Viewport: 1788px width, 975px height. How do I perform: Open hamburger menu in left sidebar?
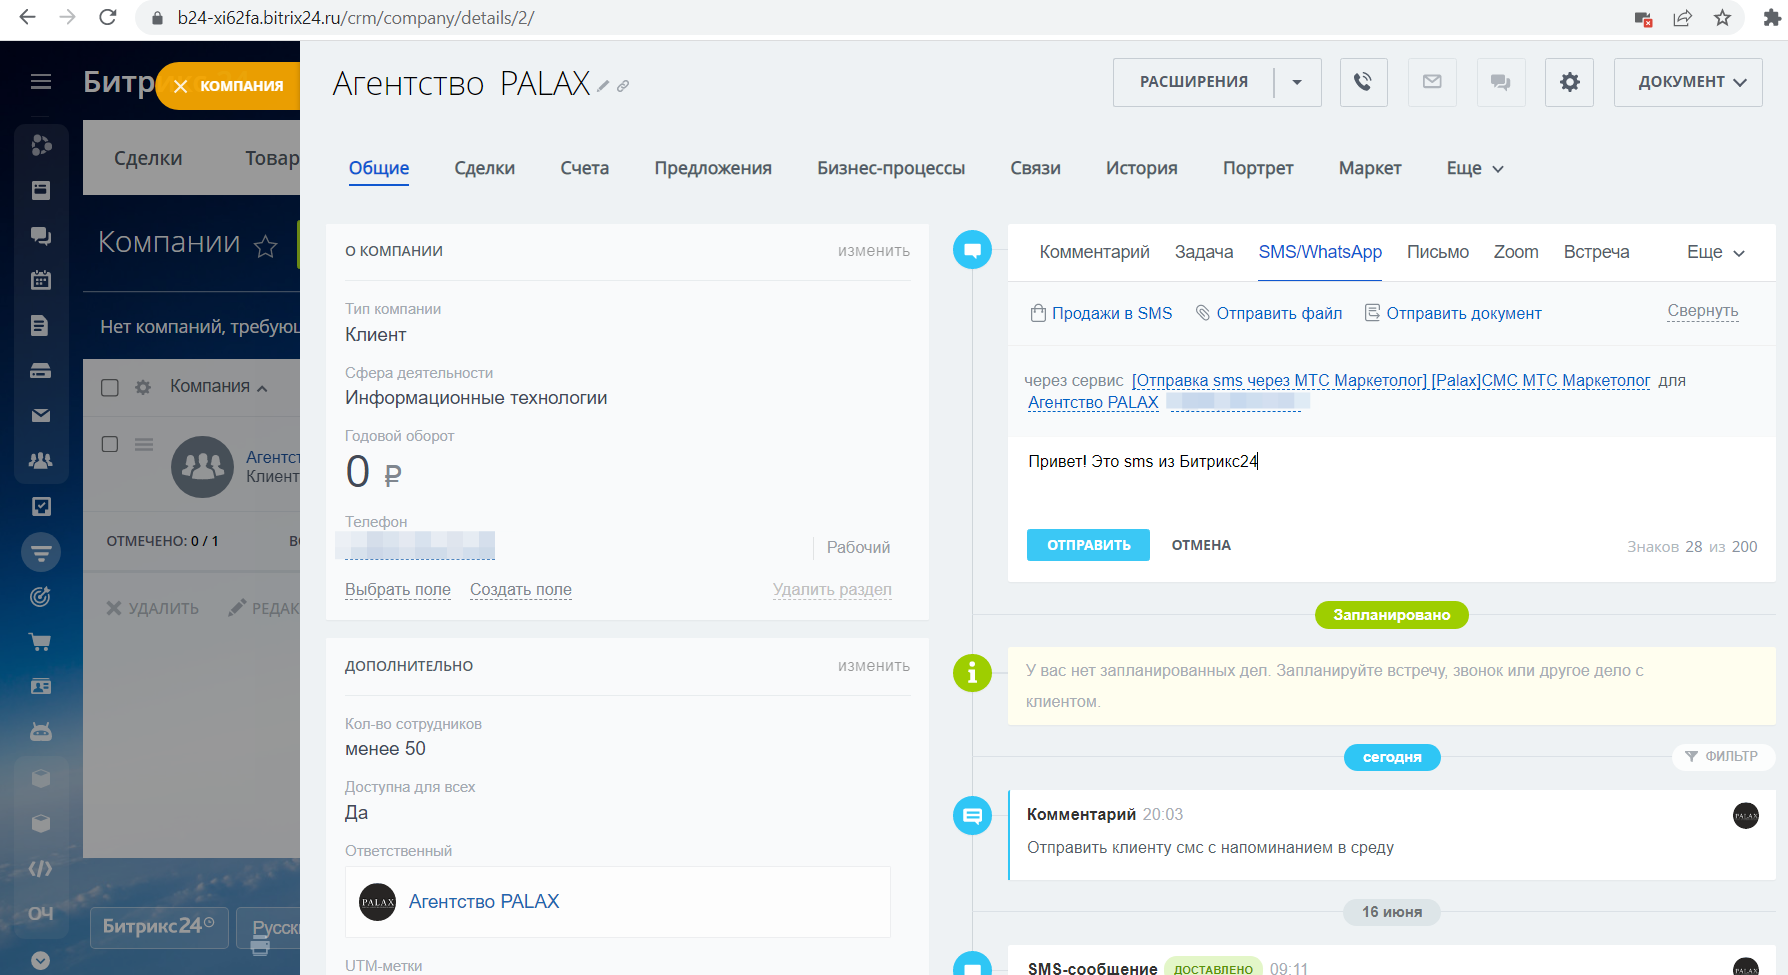tap(41, 82)
